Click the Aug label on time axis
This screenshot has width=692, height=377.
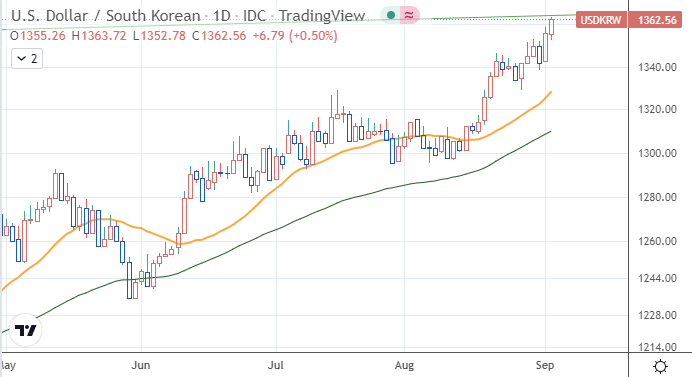[404, 365]
